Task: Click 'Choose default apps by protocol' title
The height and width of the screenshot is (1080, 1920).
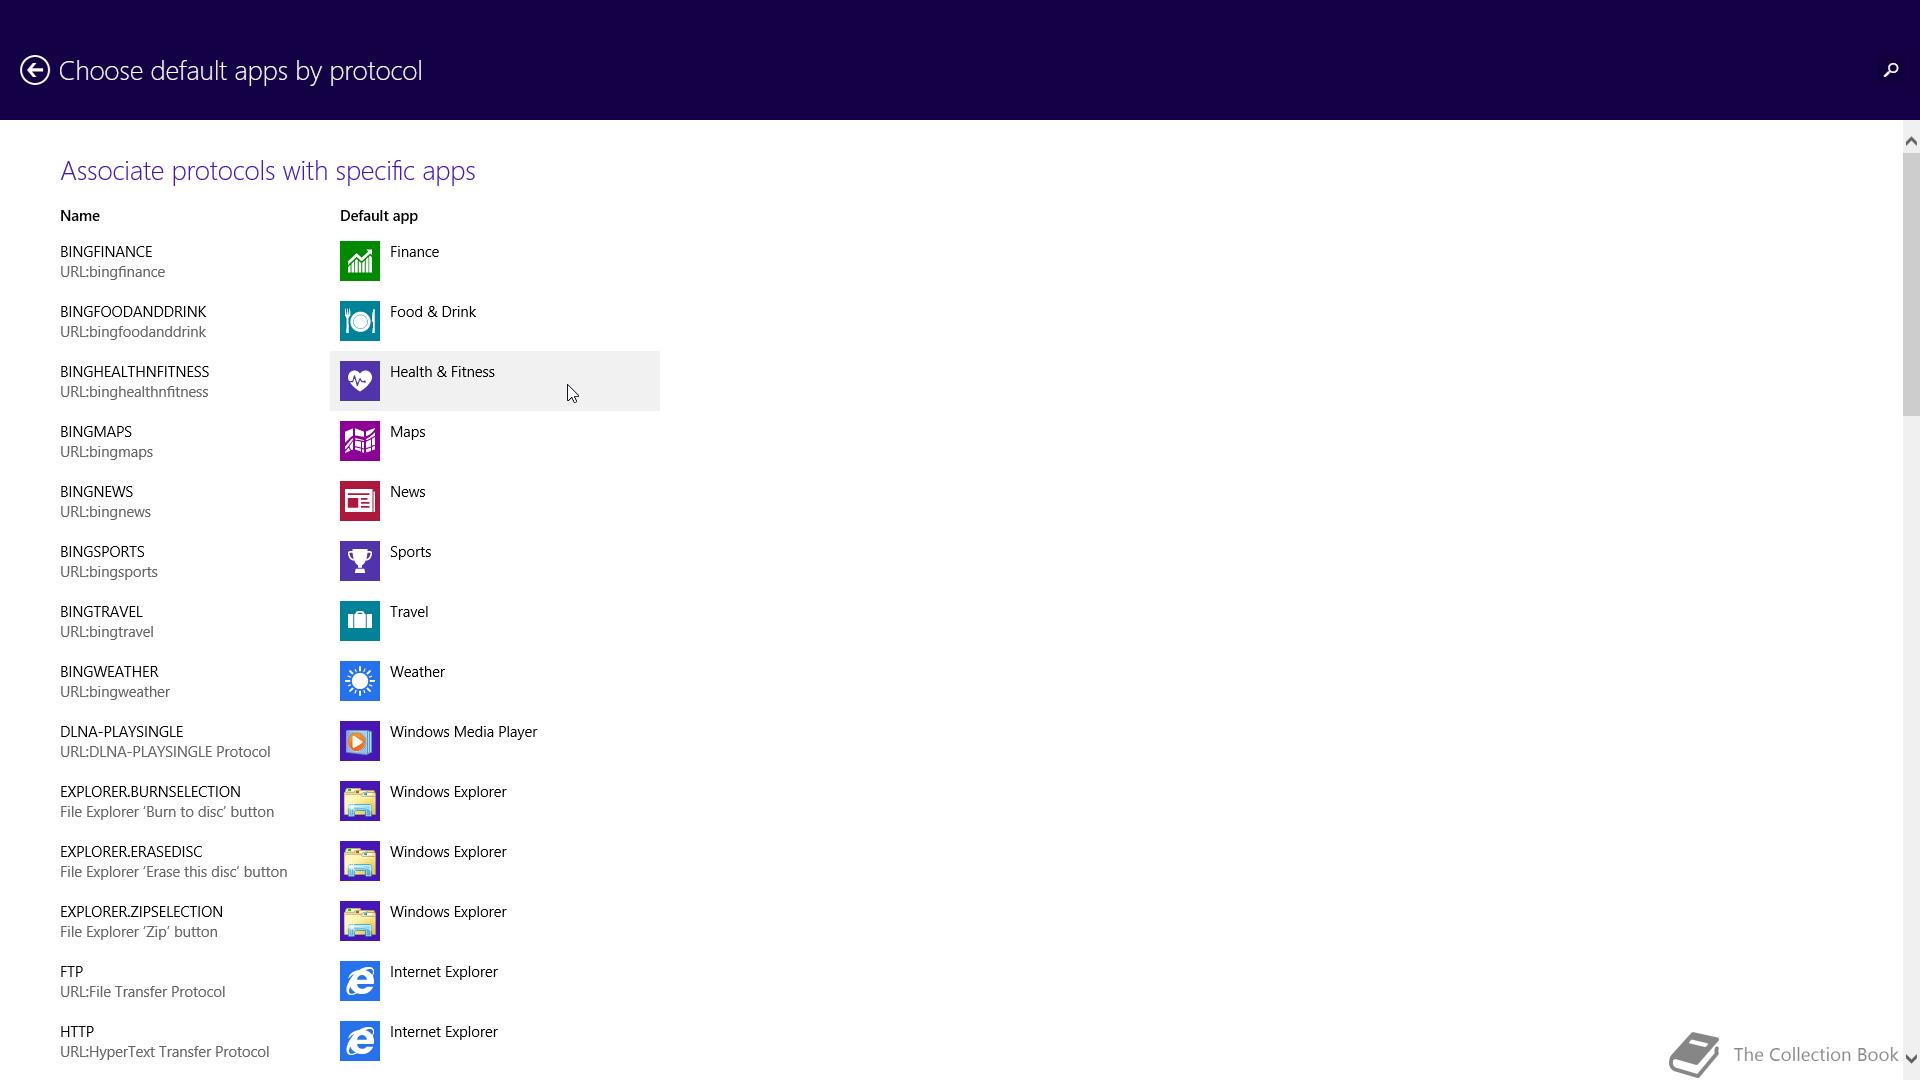Action: coord(241,71)
